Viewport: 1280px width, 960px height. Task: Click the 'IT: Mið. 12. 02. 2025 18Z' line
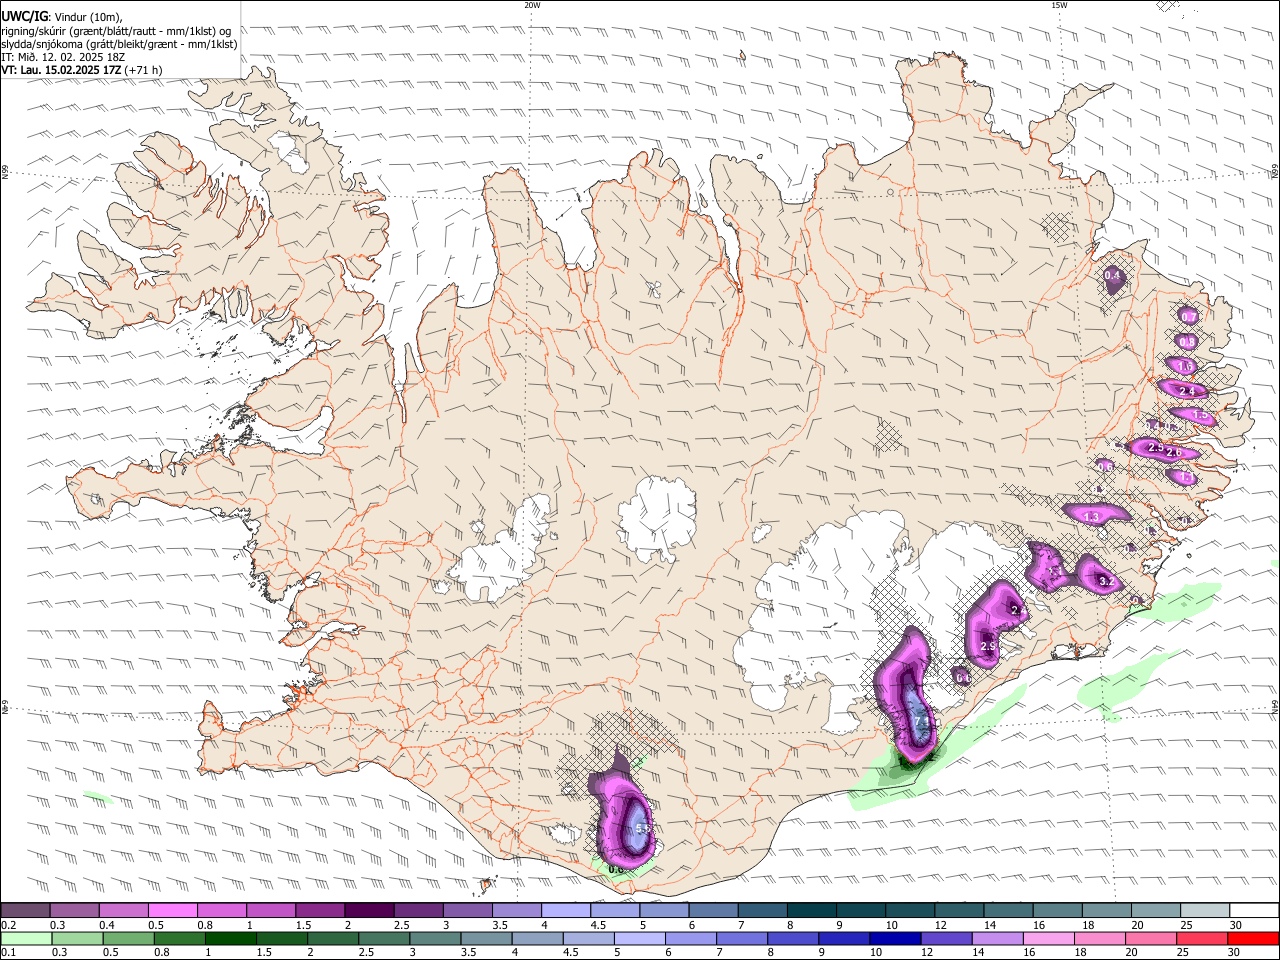(65, 57)
